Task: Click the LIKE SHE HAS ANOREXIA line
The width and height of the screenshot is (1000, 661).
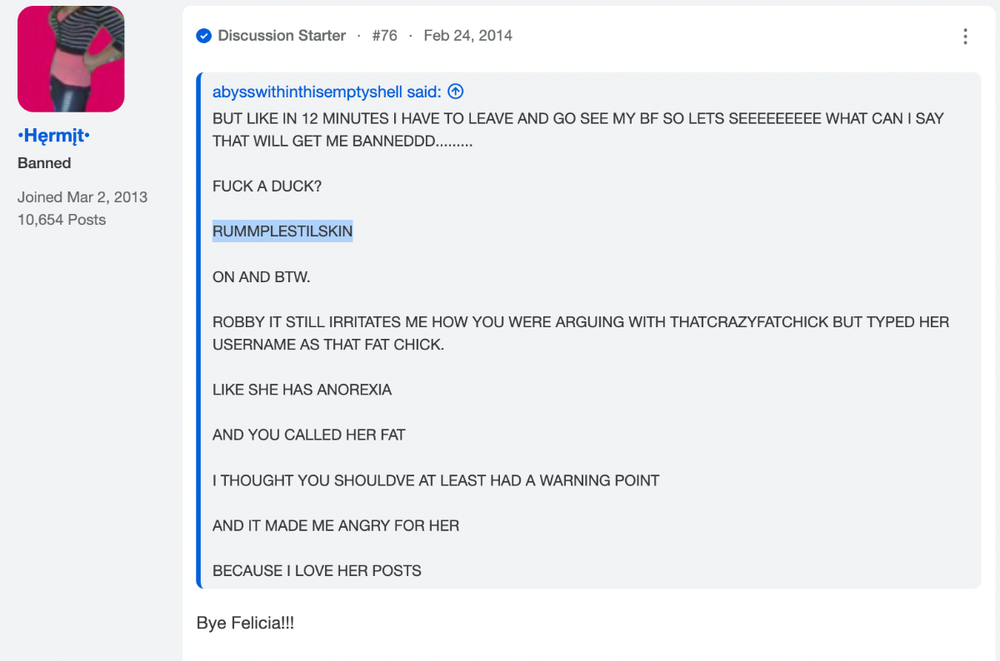Action: tap(302, 390)
